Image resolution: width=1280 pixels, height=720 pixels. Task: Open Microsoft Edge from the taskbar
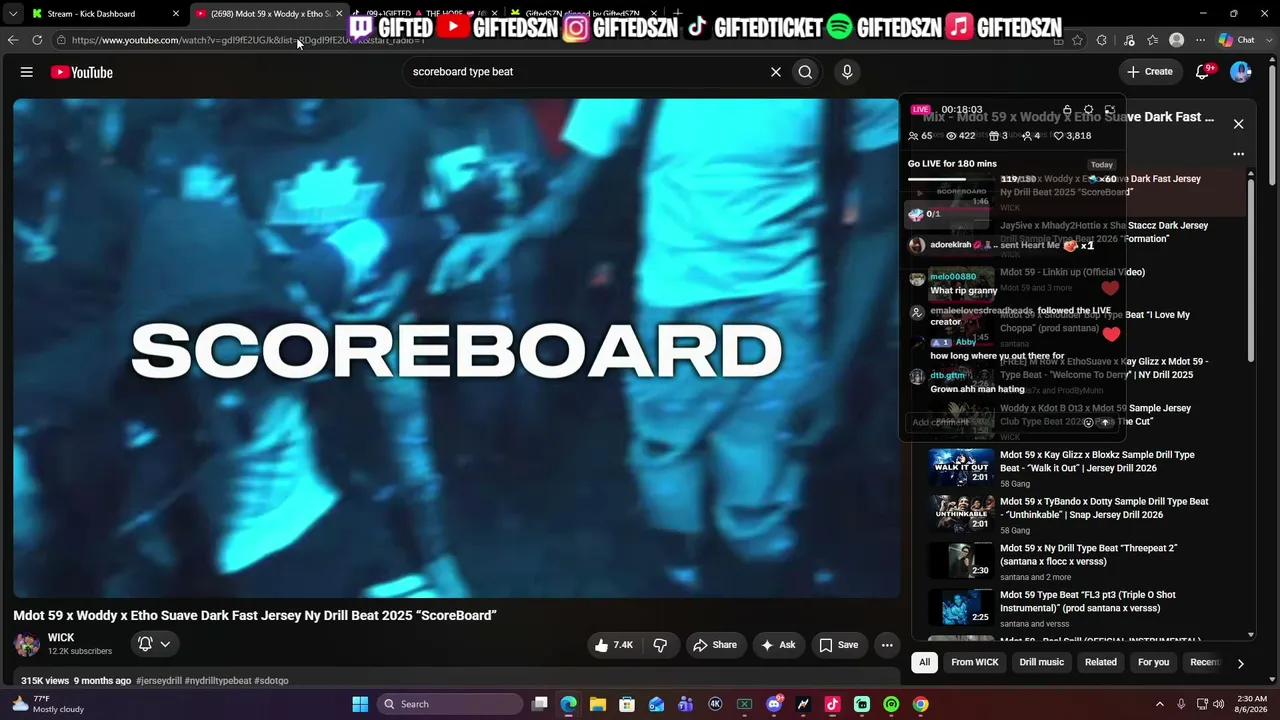(568, 704)
